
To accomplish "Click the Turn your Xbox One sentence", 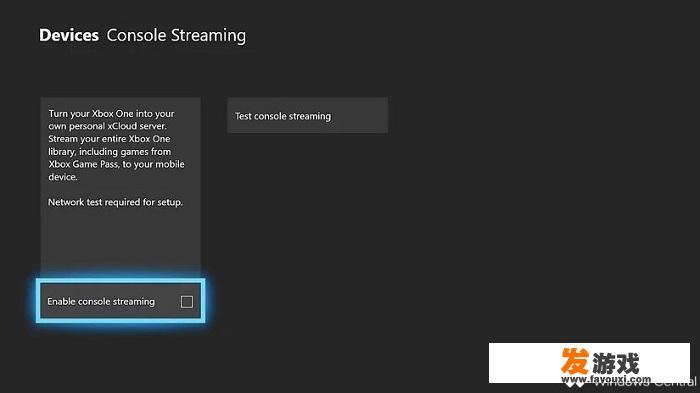I will tap(112, 120).
